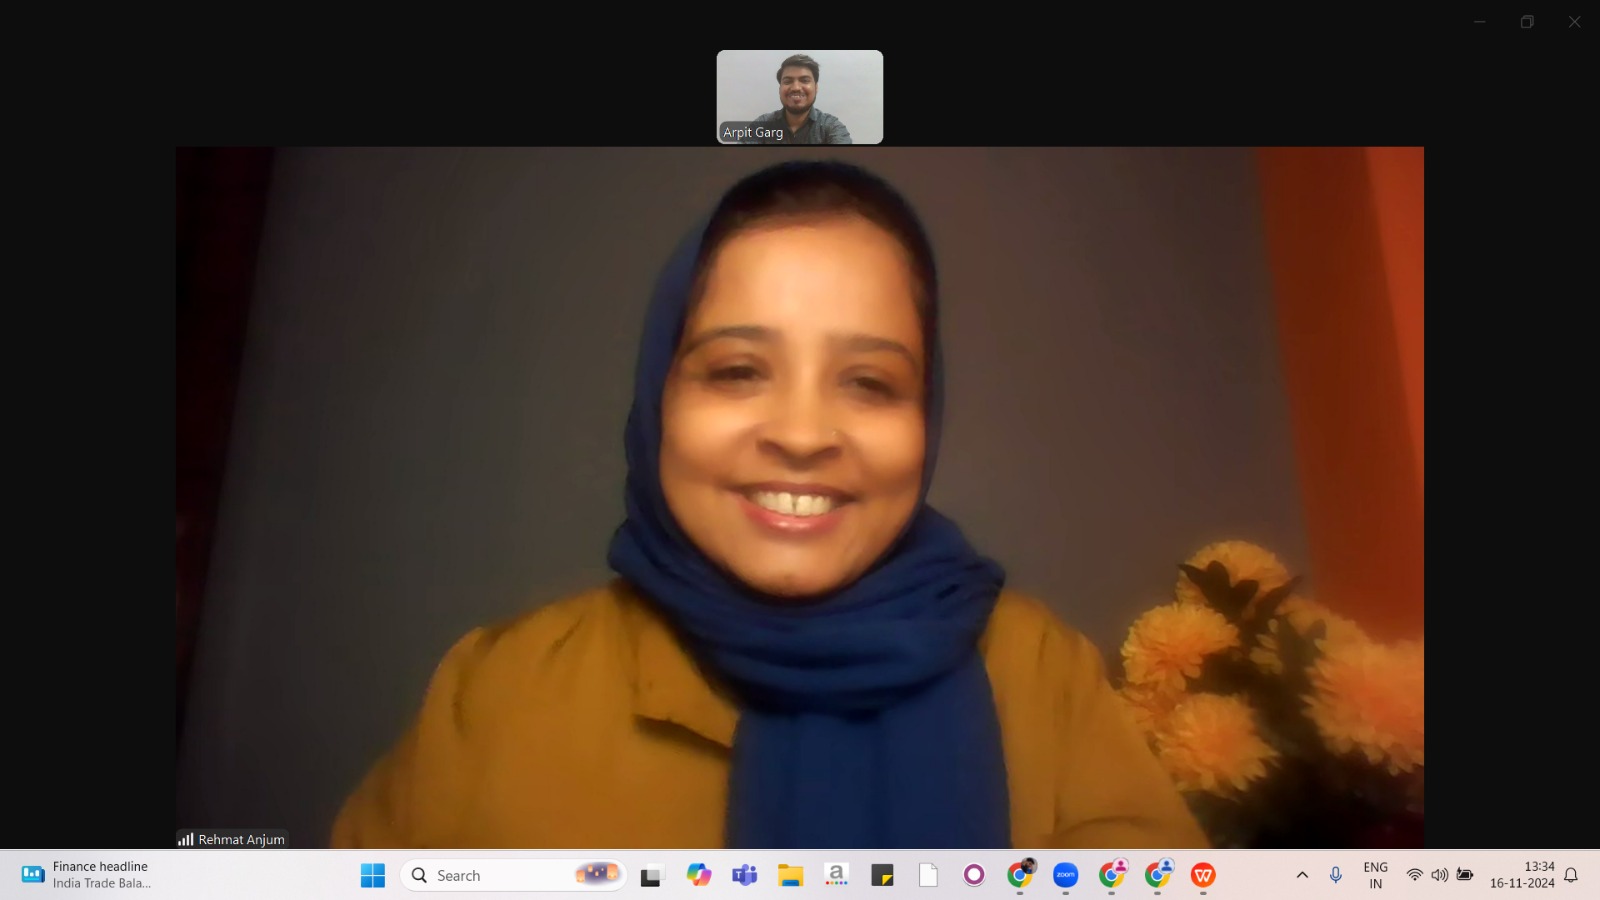Toggle Wi-Fi settings from the system tray
The height and width of the screenshot is (900, 1600).
[x=1415, y=875]
